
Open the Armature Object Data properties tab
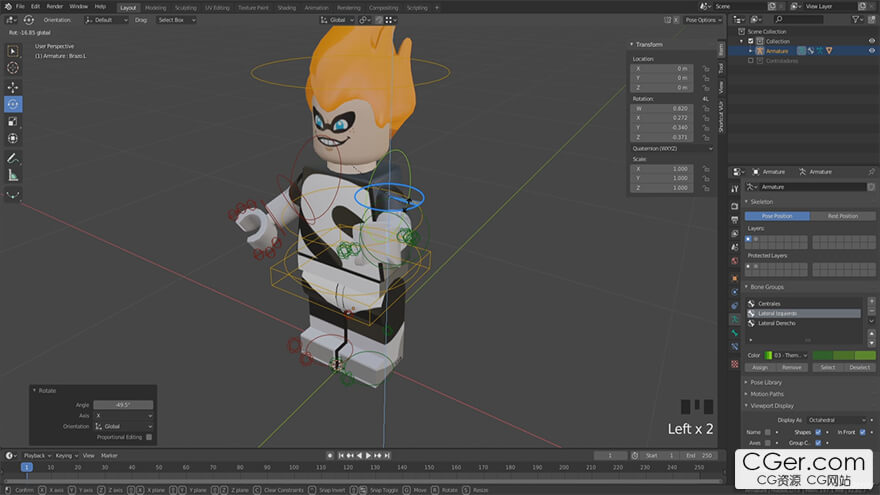[735, 319]
